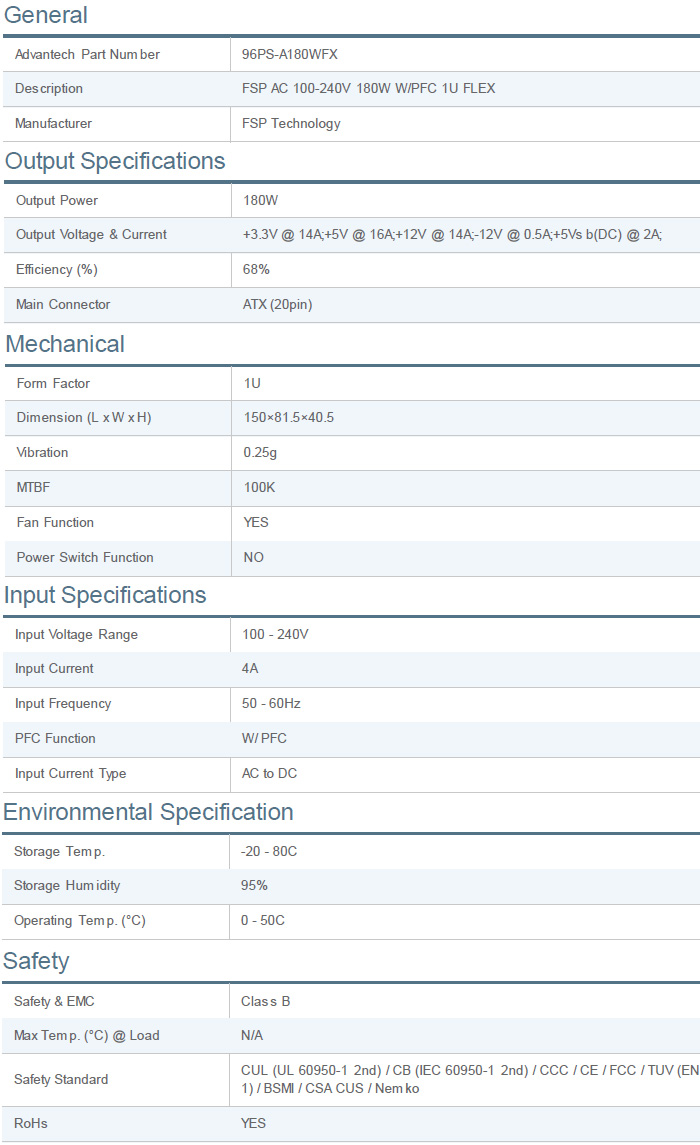Image resolution: width=700 pixels, height=1145 pixels.
Task: Click the General section heading
Action: pyautogui.click(x=46, y=15)
